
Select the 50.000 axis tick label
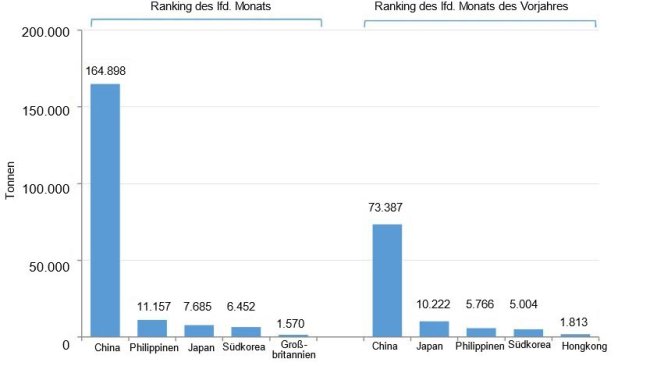tap(49, 267)
